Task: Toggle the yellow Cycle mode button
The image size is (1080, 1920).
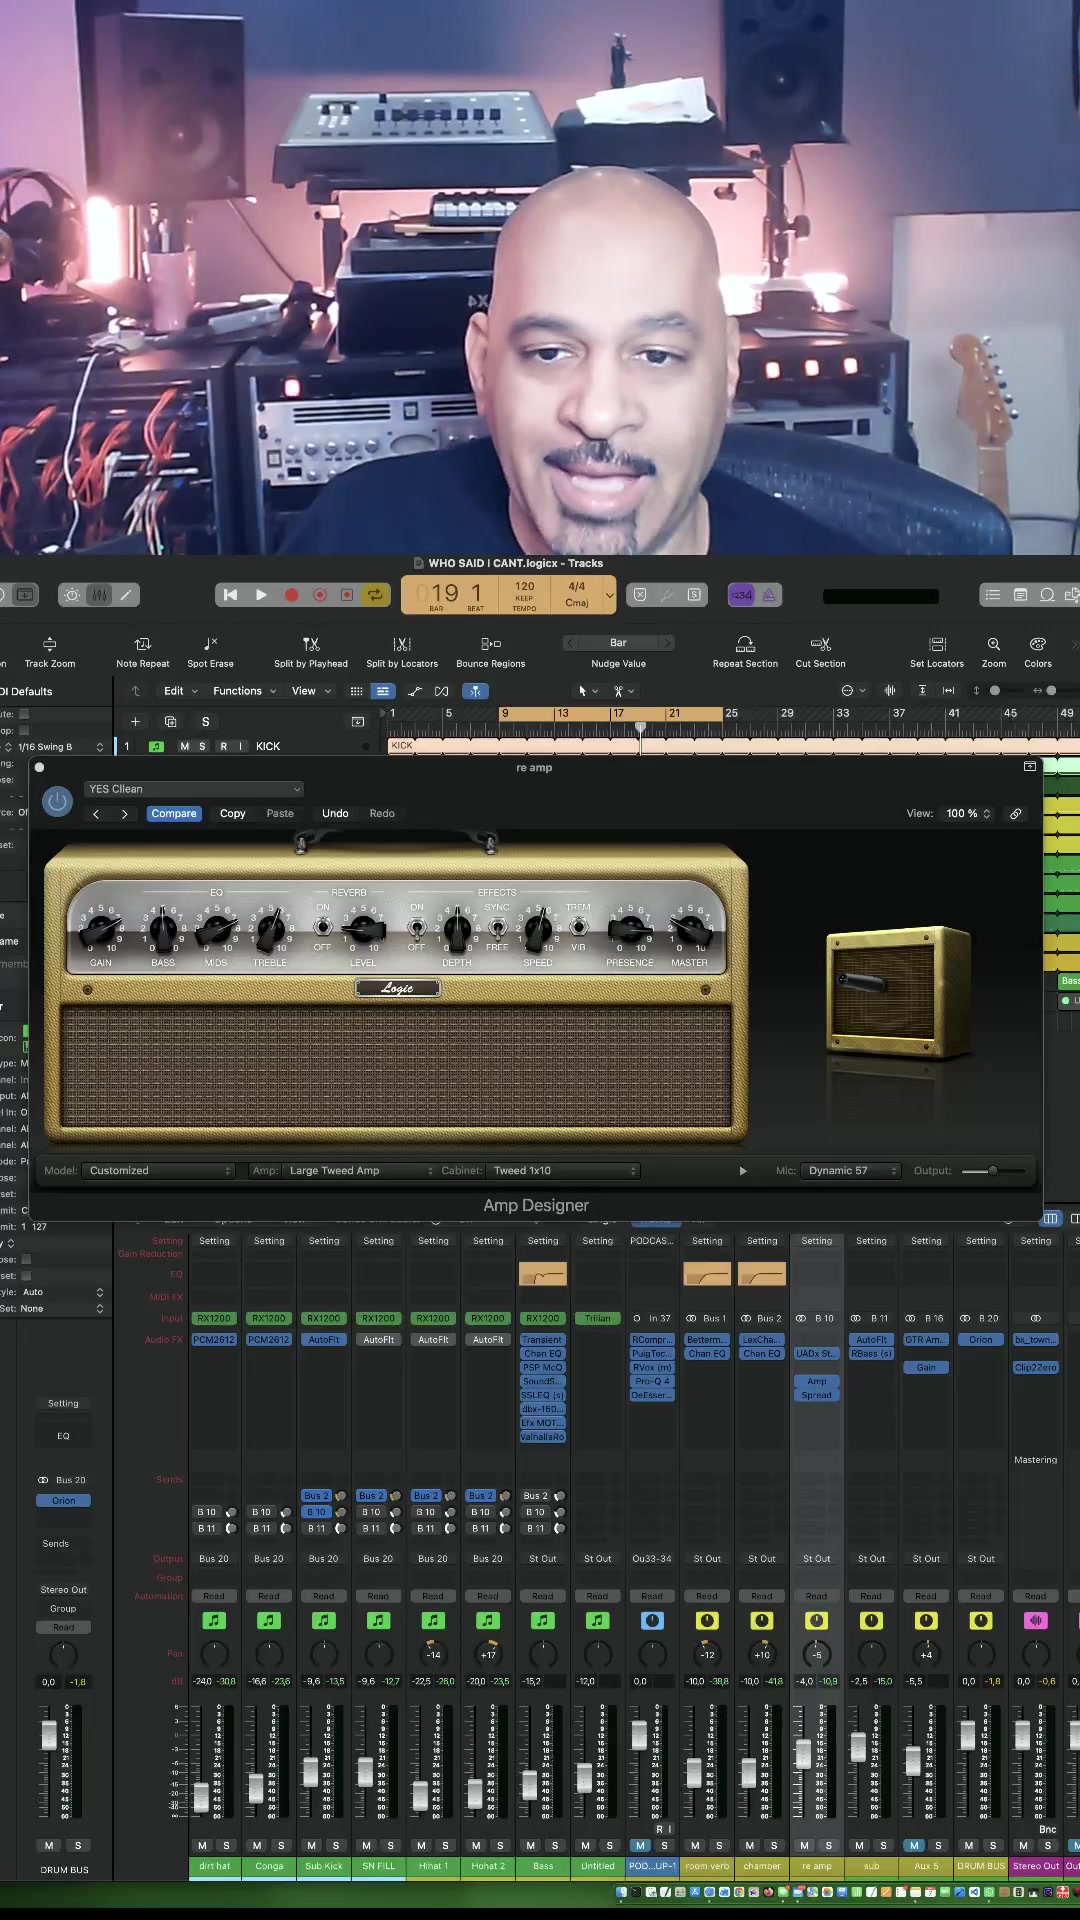Action: tap(375, 595)
